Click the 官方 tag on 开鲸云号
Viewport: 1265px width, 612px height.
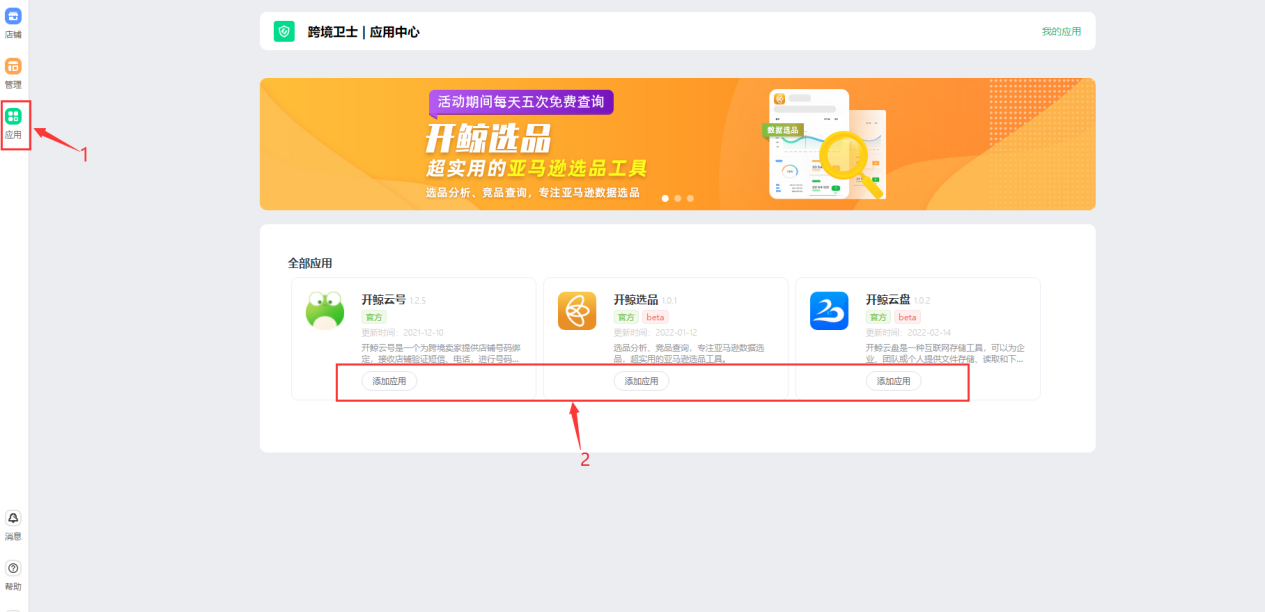[373, 316]
